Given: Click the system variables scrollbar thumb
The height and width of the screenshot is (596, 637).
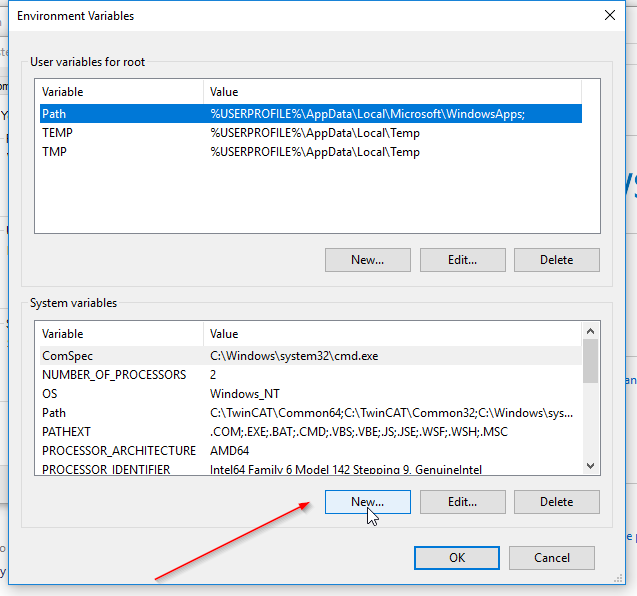Looking at the screenshot, I should (x=591, y=361).
